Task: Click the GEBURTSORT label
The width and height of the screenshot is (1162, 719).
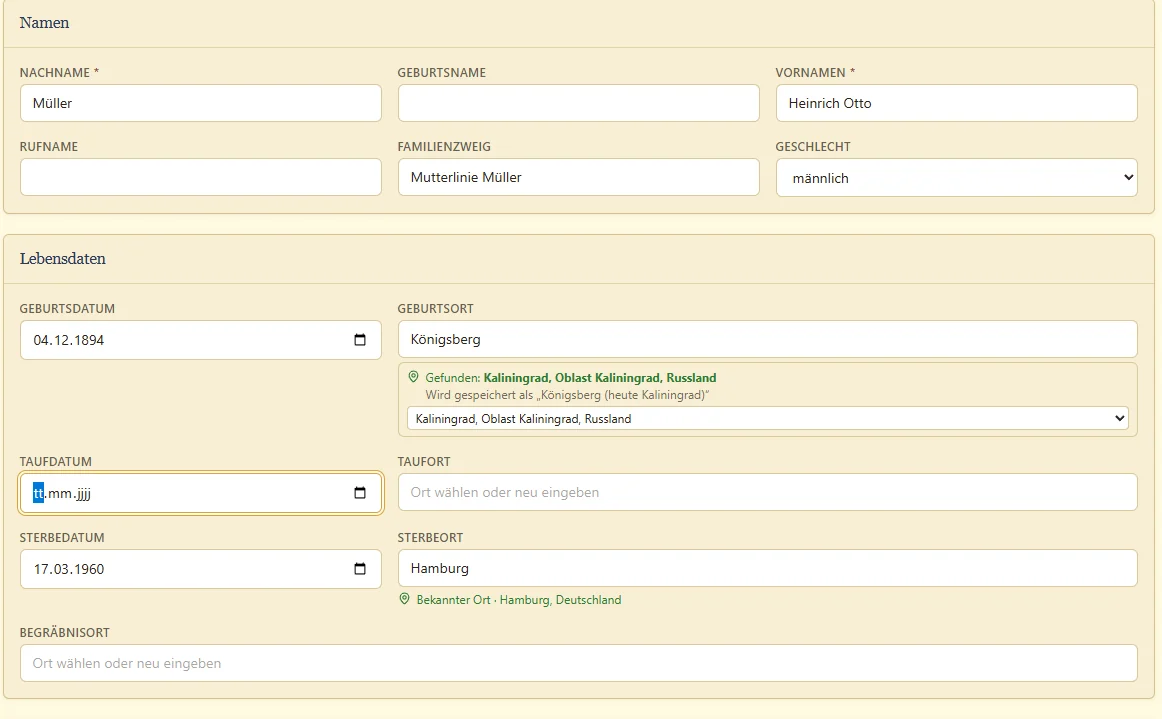Action: (436, 309)
